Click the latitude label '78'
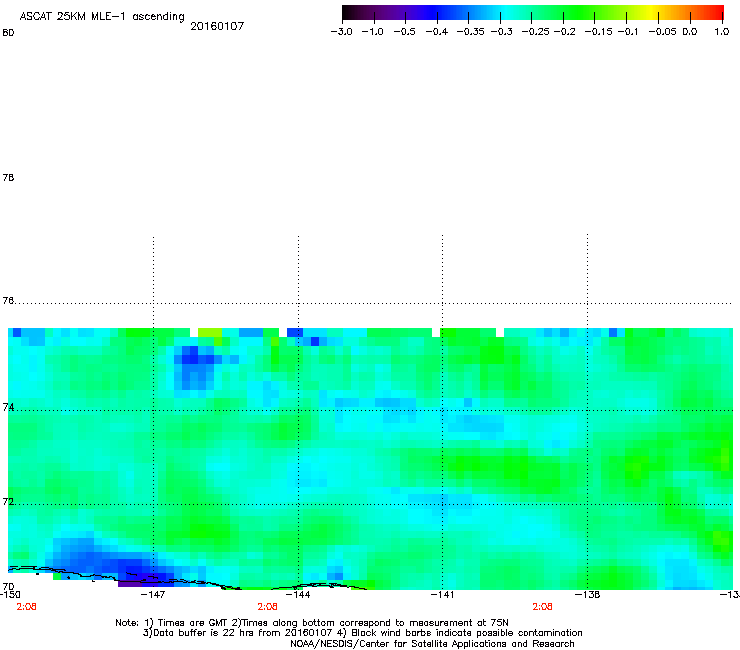Screen dimensions: 740x650 [x=8, y=177]
